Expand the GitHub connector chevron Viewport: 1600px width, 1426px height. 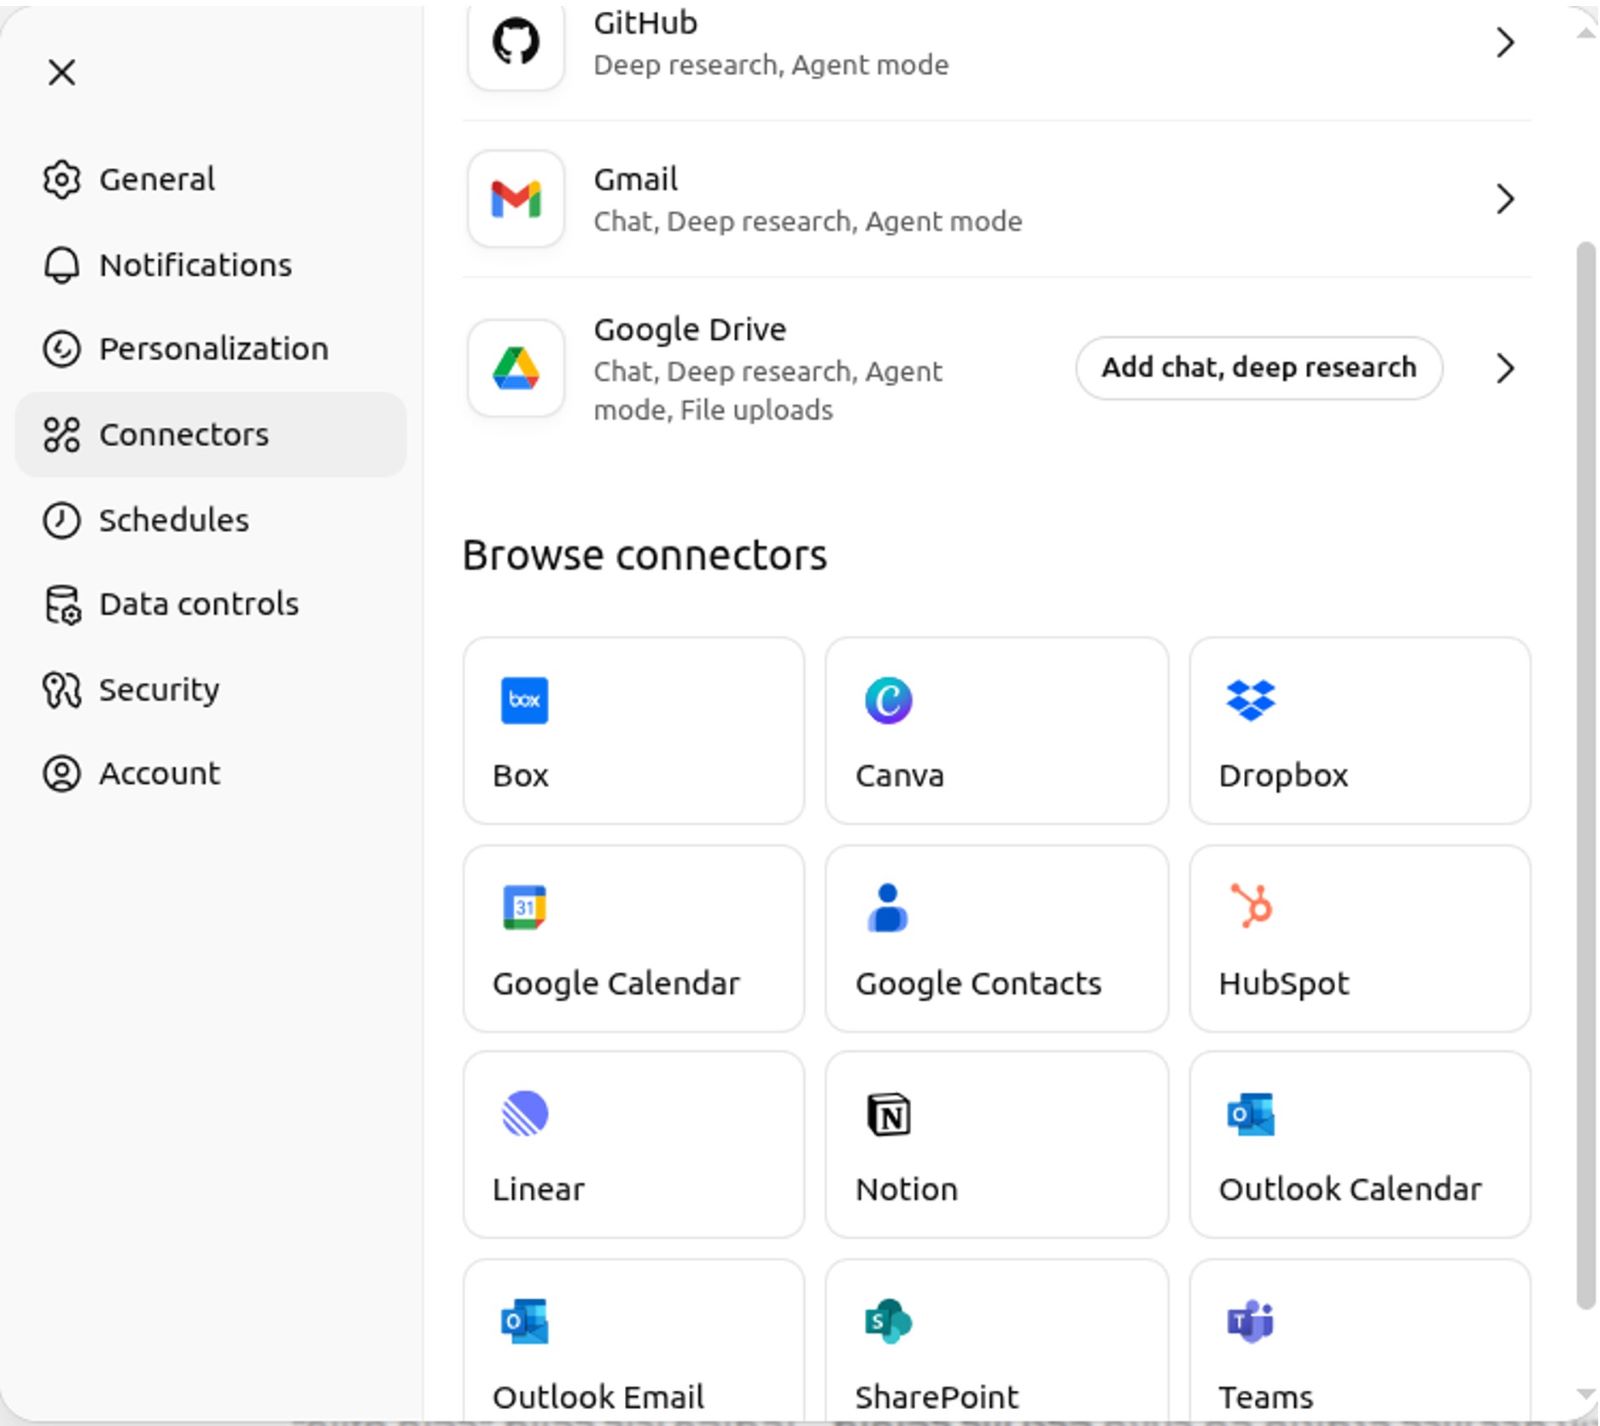point(1505,42)
